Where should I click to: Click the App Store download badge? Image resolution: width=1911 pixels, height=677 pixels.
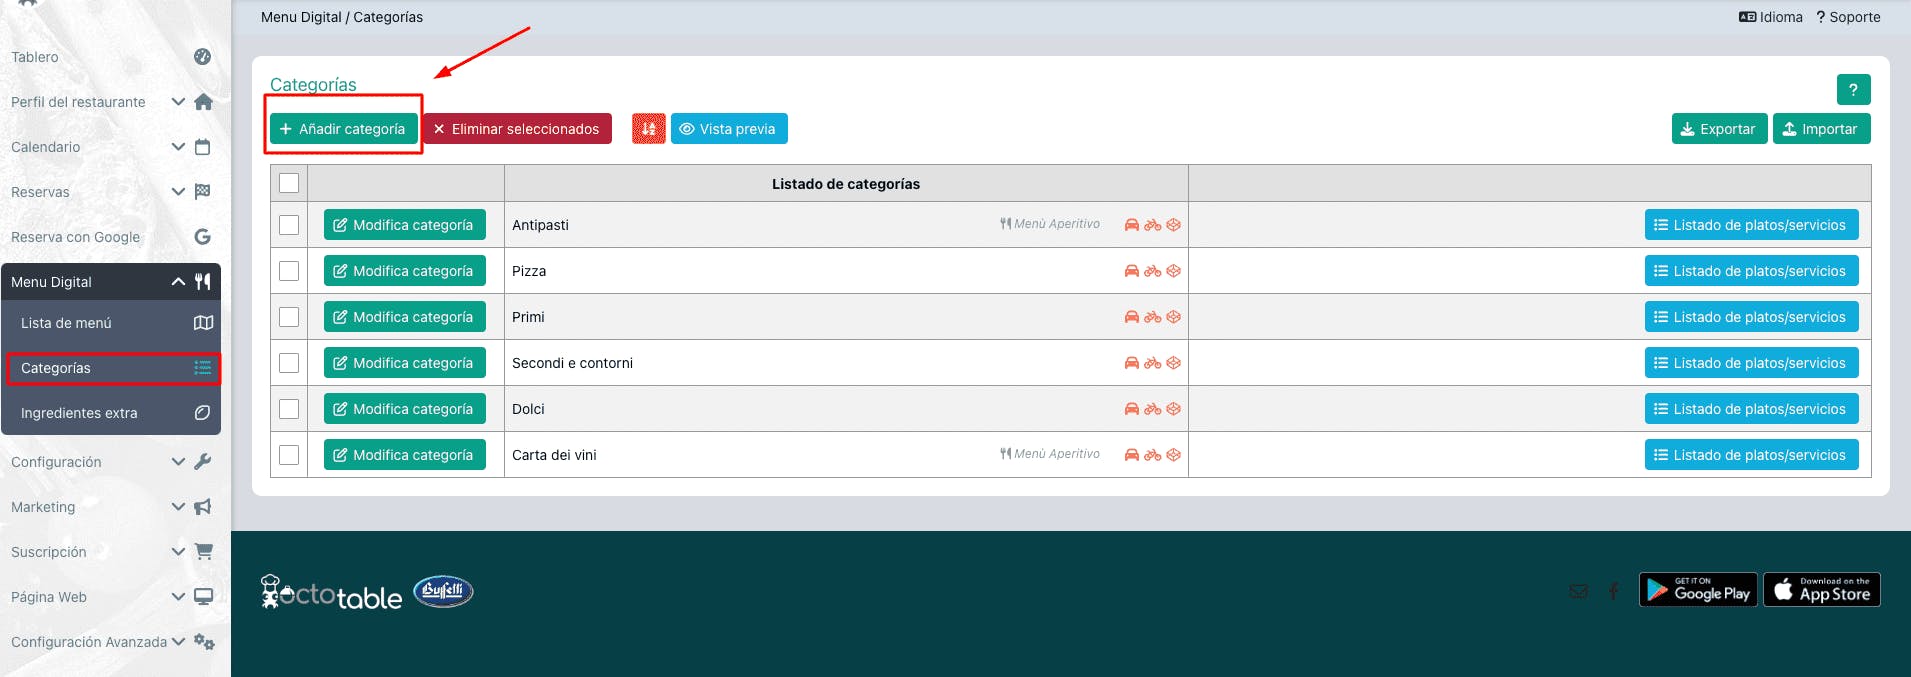coord(1822,589)
